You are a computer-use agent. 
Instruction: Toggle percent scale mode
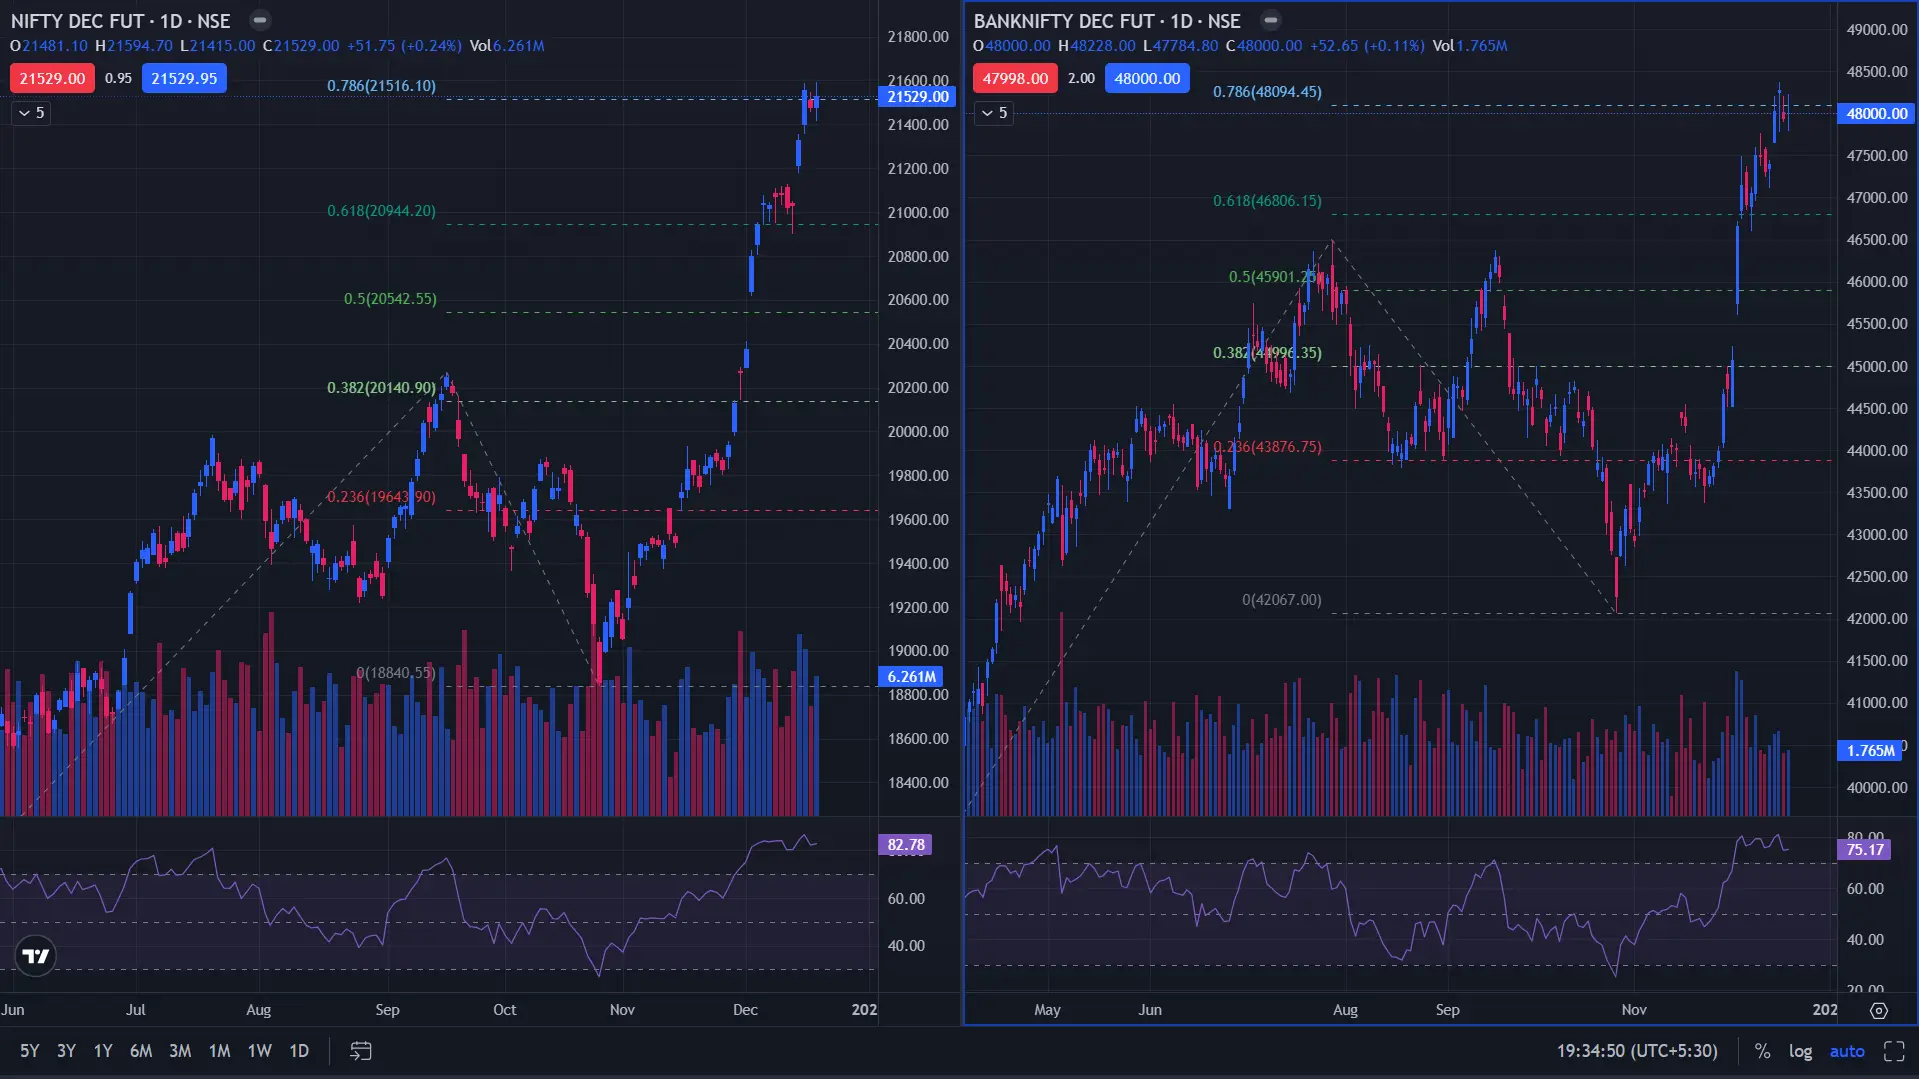(x=1762, y=1051)
